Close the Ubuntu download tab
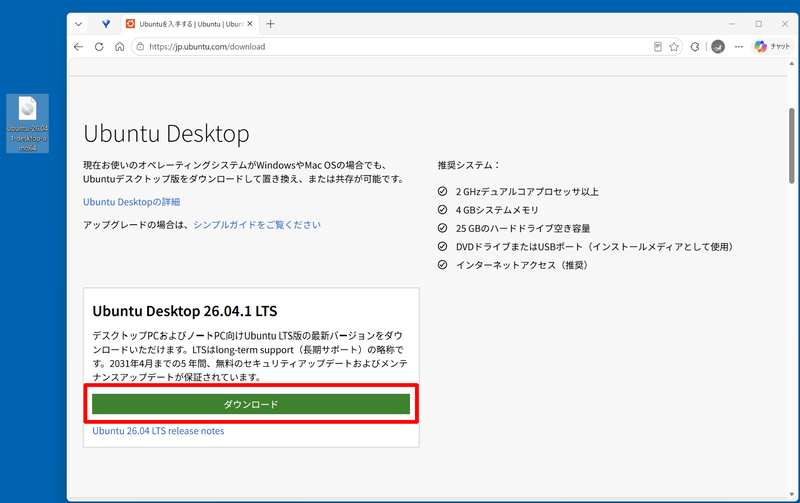Screen dimensions: 800x503 pos(250,23)
